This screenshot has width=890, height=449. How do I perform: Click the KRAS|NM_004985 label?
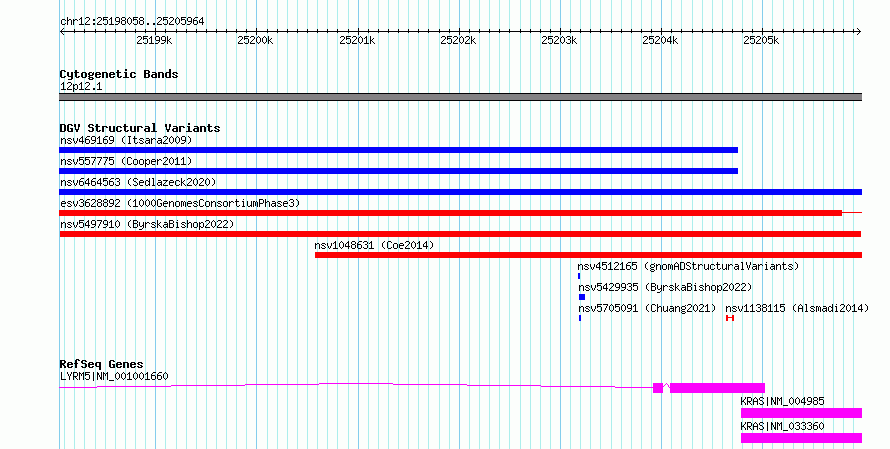(x=782, y=401)
